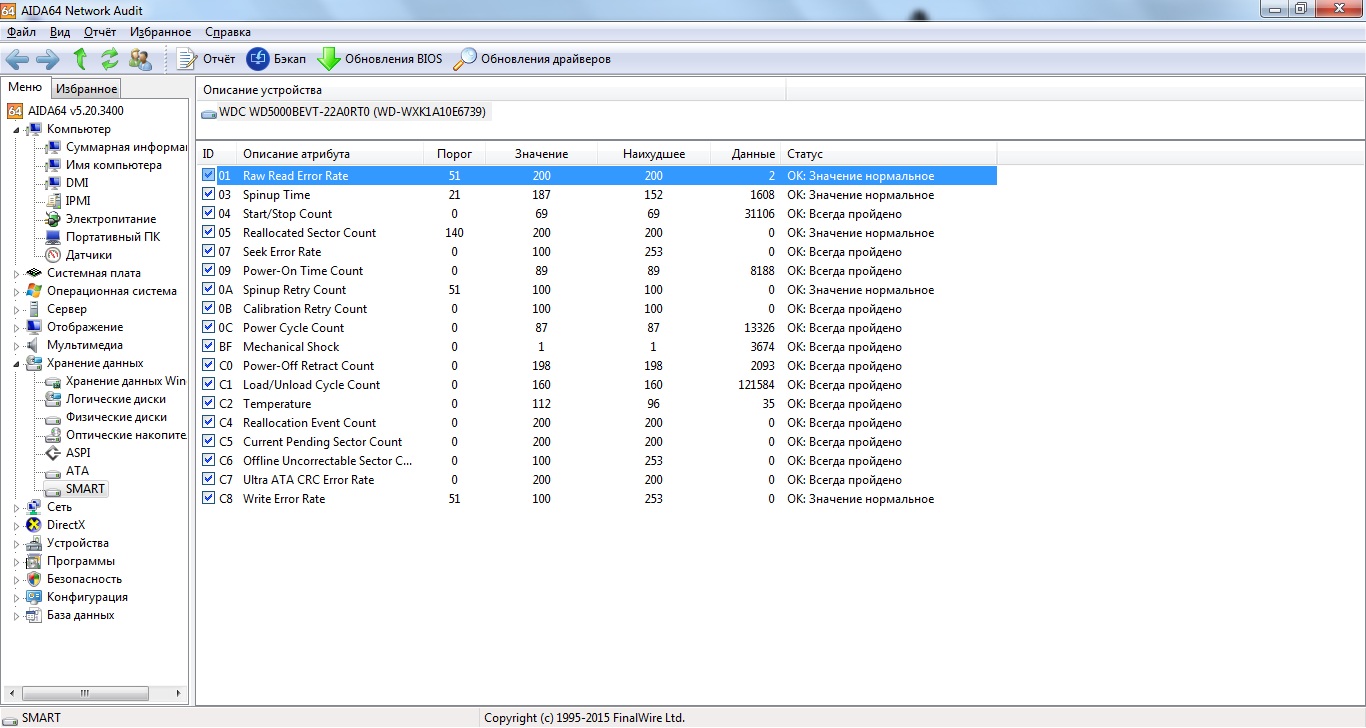Collapse the Компьютер tree node
The image size is (1366, 728).
click(16, 130)
